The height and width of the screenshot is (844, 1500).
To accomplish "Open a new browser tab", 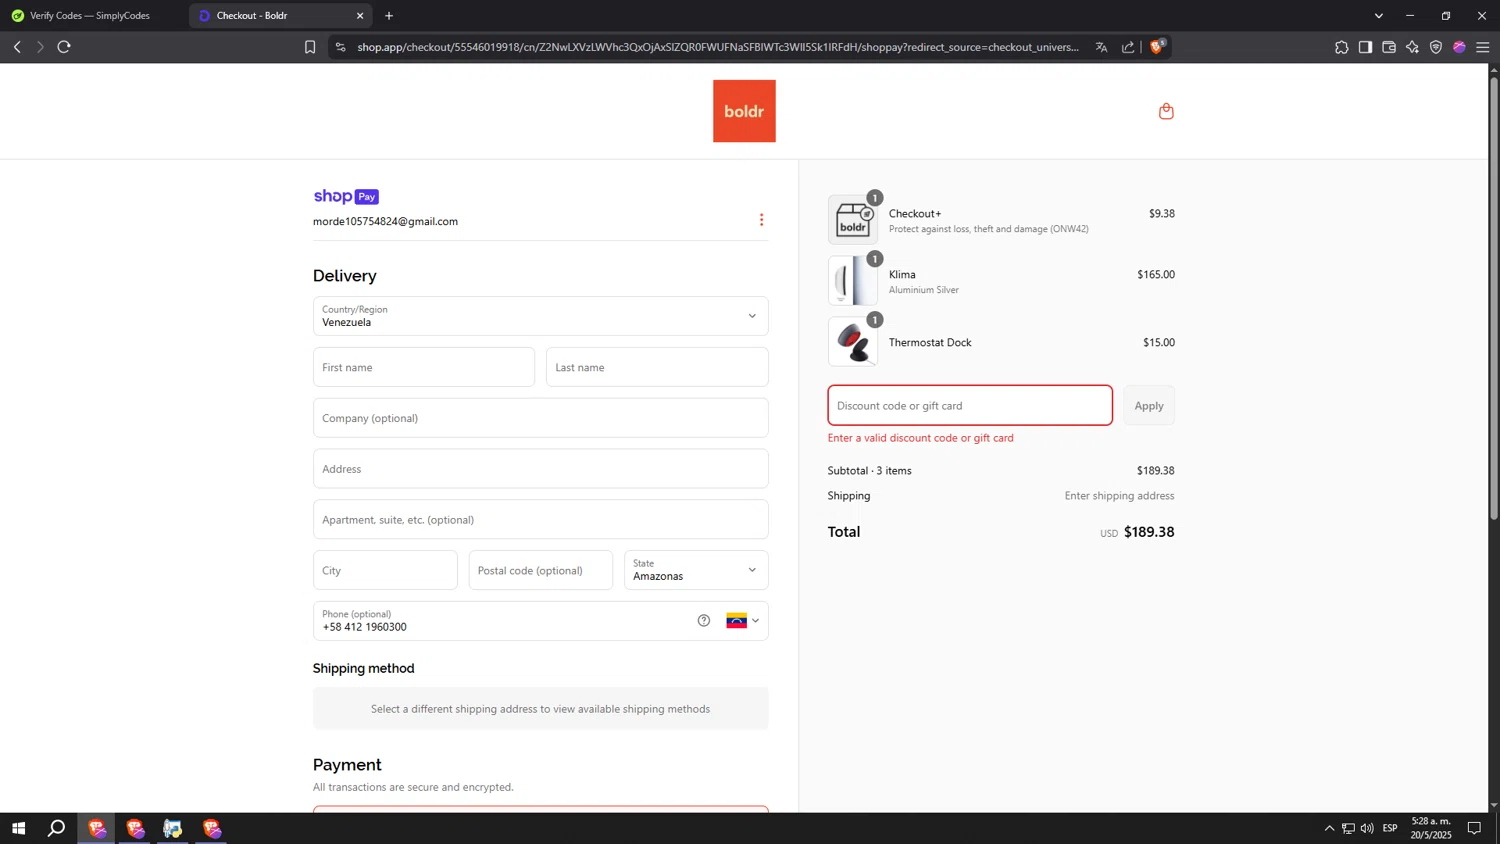I will [389, 16].
